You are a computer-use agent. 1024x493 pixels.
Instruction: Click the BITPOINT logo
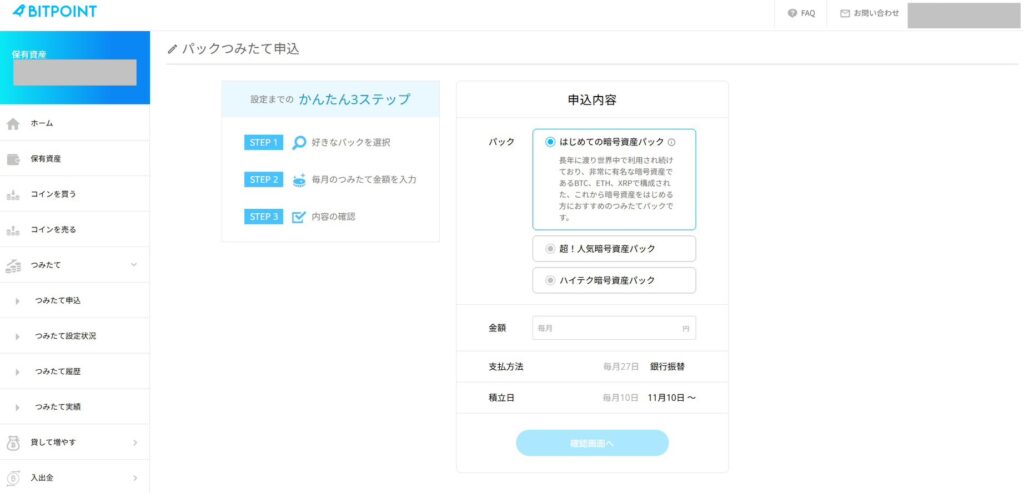tap(55, 11)
